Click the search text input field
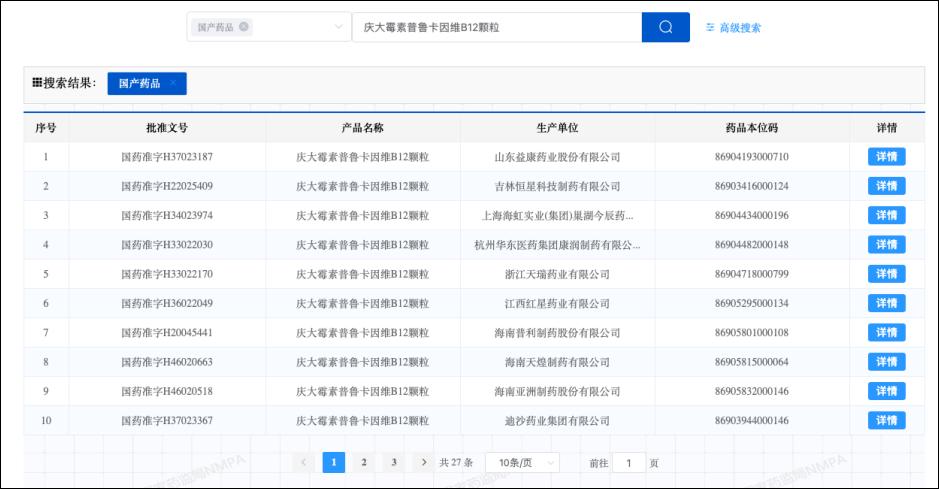The height and width of the screenshot is (489, 939). coord(496,27)
